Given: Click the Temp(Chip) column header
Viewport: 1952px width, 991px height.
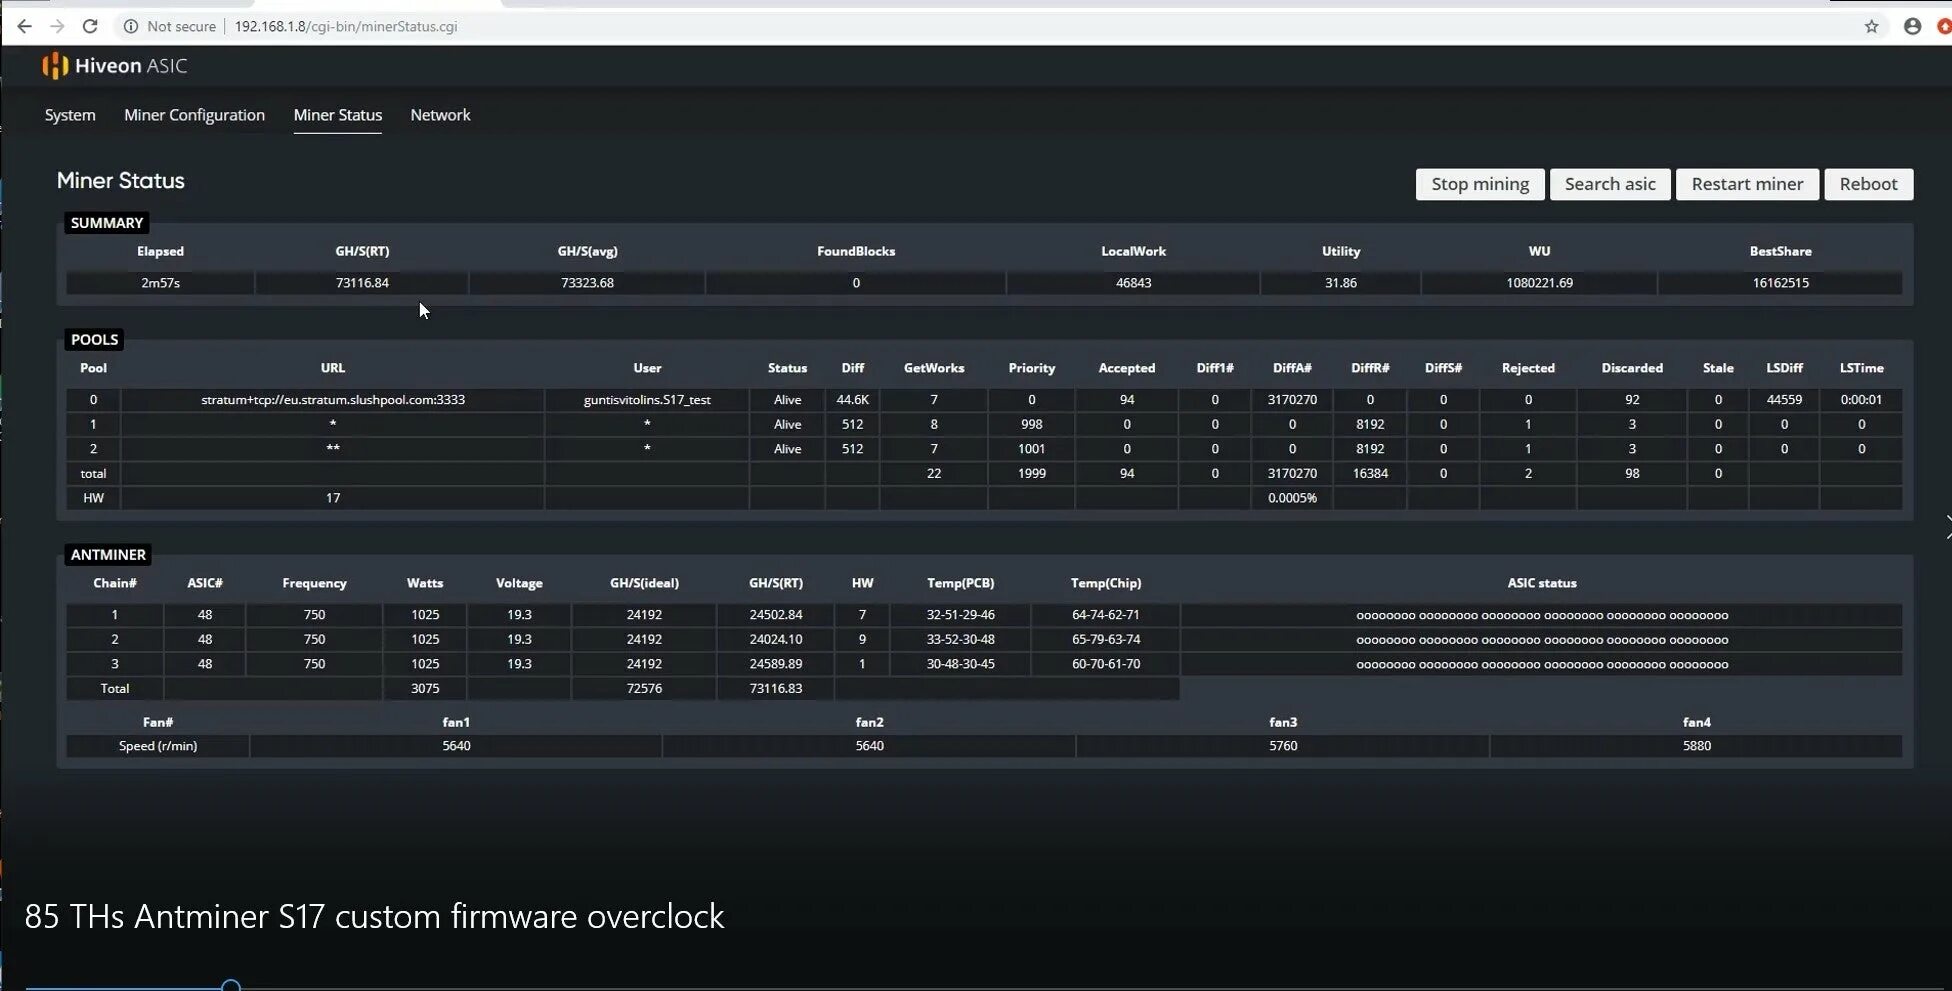Looking at the screenshot, I should [1105, 583].
